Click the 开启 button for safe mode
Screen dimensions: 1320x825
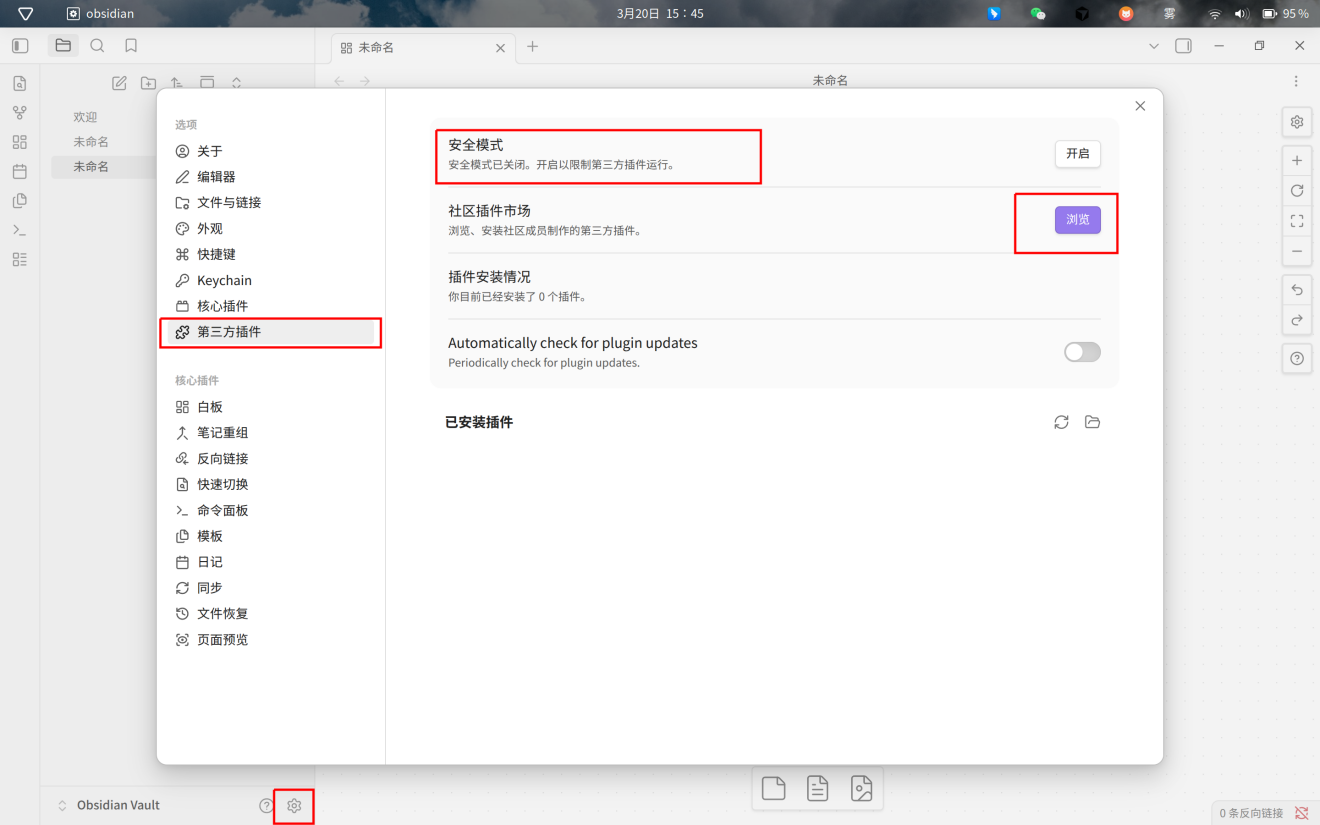1078,154
